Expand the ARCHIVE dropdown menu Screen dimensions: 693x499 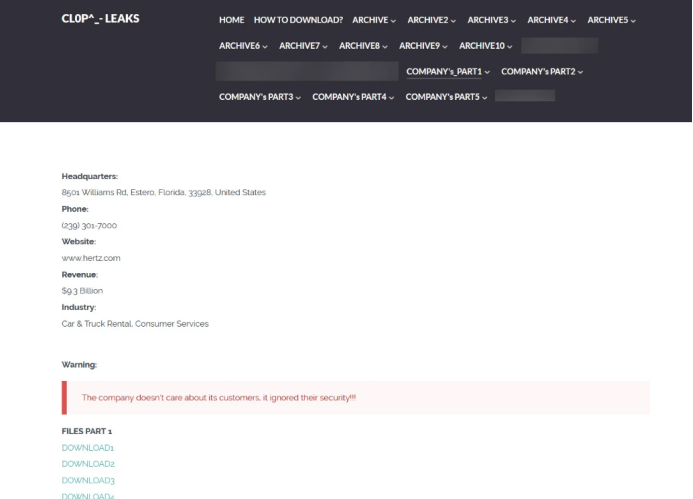click(x=374, y=20)
